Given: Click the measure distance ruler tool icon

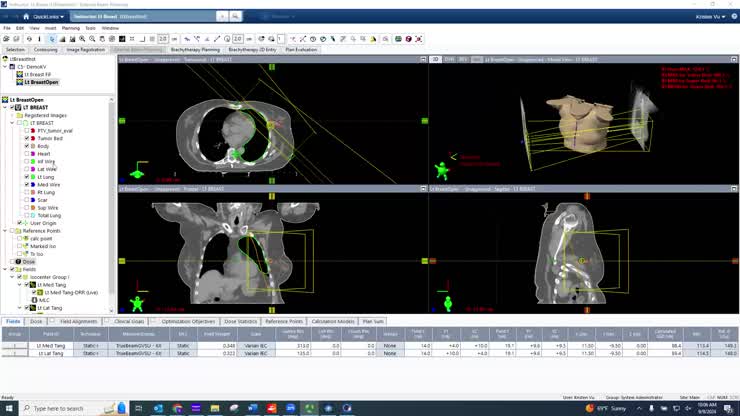Looking at the screenshot, I should point(217,39).
